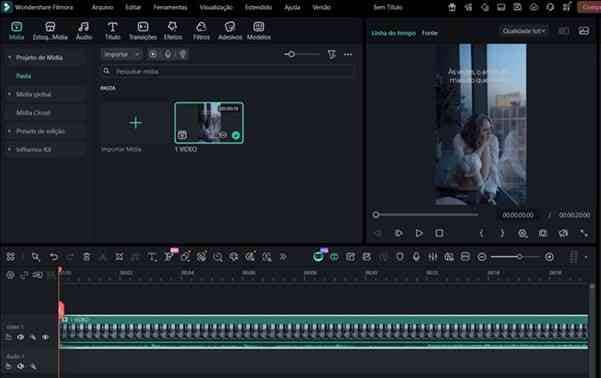The image size is (601, 378).
Task: Select the Pasta folder item
Action: pyautogui.click(x=23, y=76)
